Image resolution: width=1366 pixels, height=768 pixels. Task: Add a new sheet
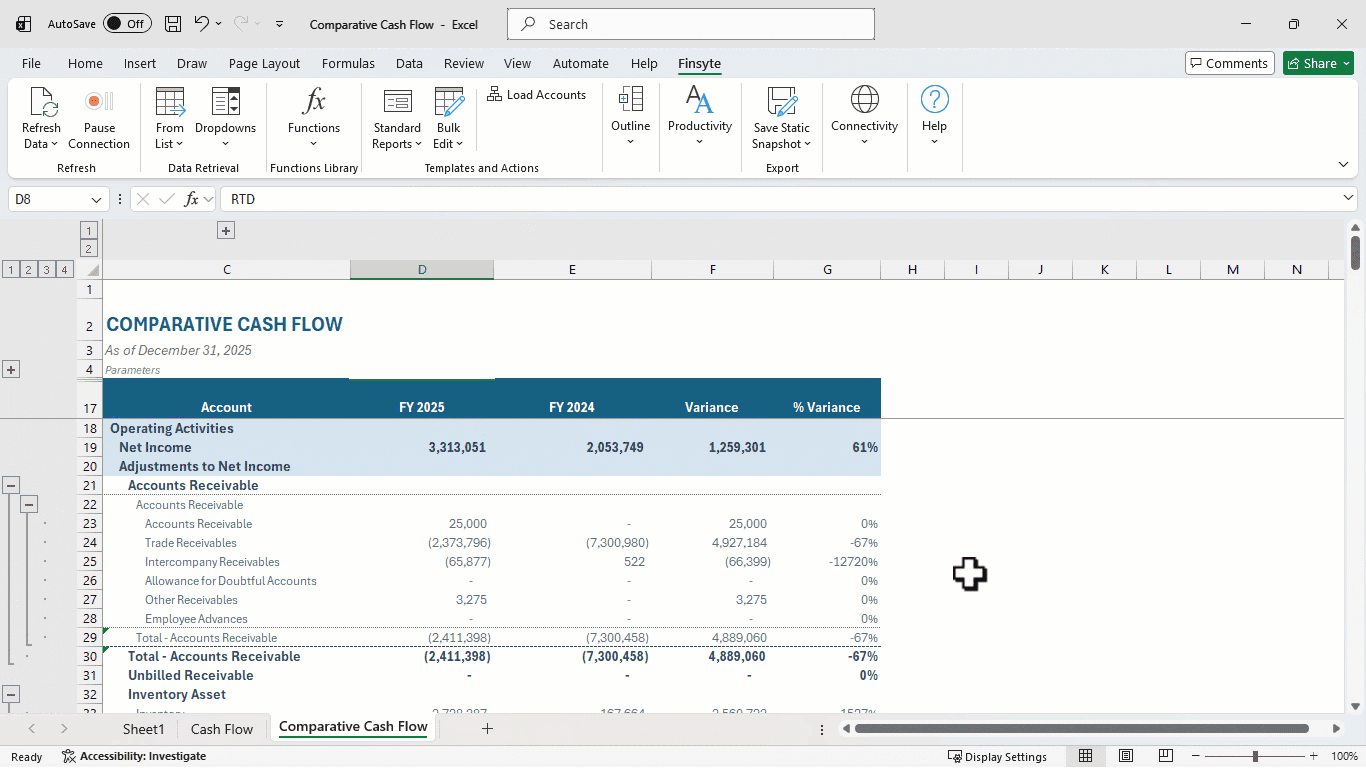pos(487,729)
